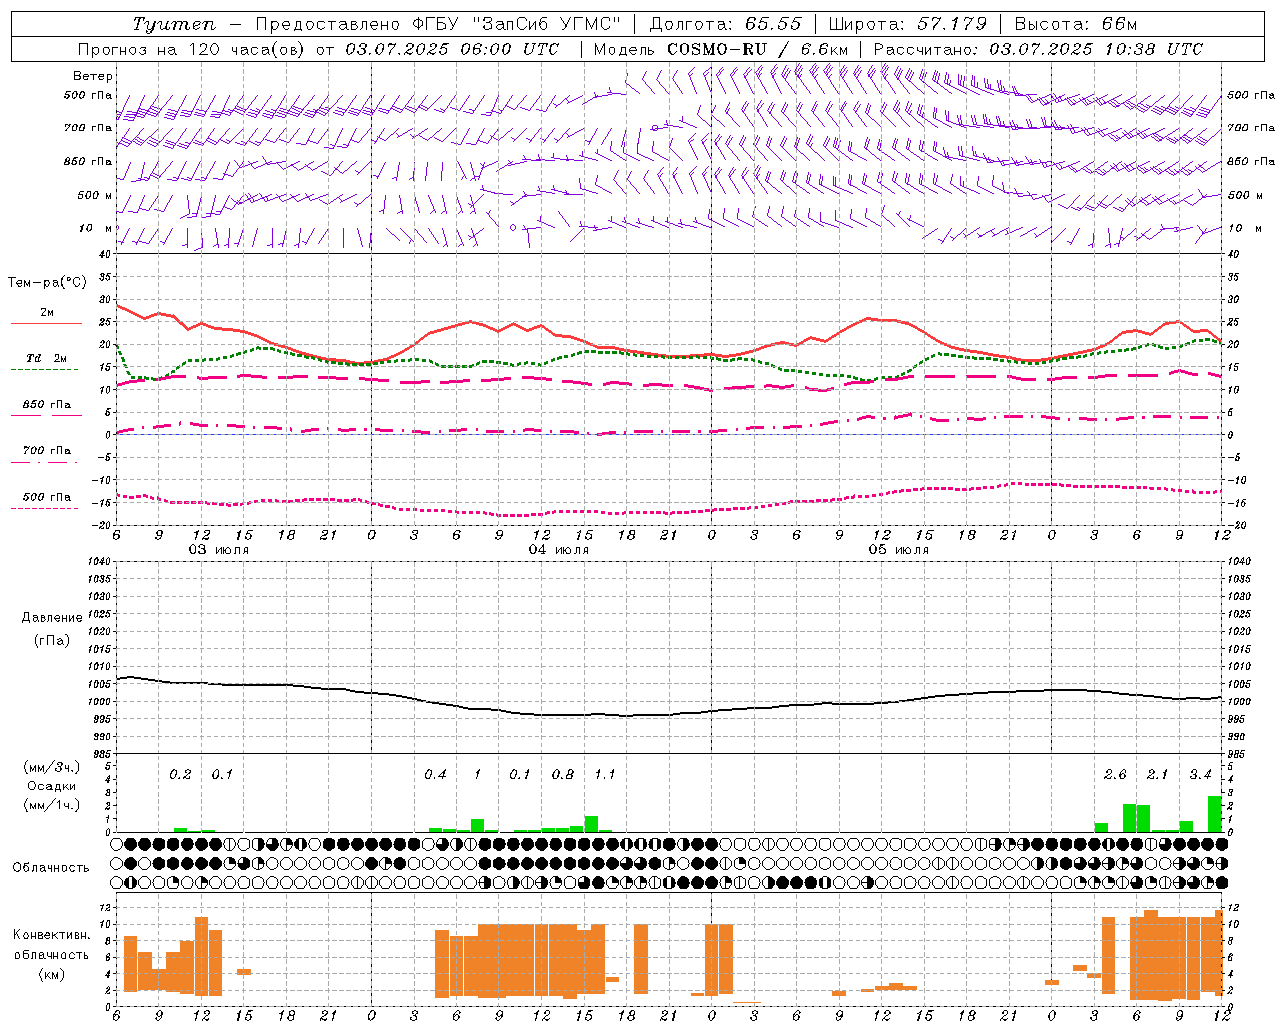Click the 'Модель COSMO-RU / 6.6км' label

coord(721,49)
